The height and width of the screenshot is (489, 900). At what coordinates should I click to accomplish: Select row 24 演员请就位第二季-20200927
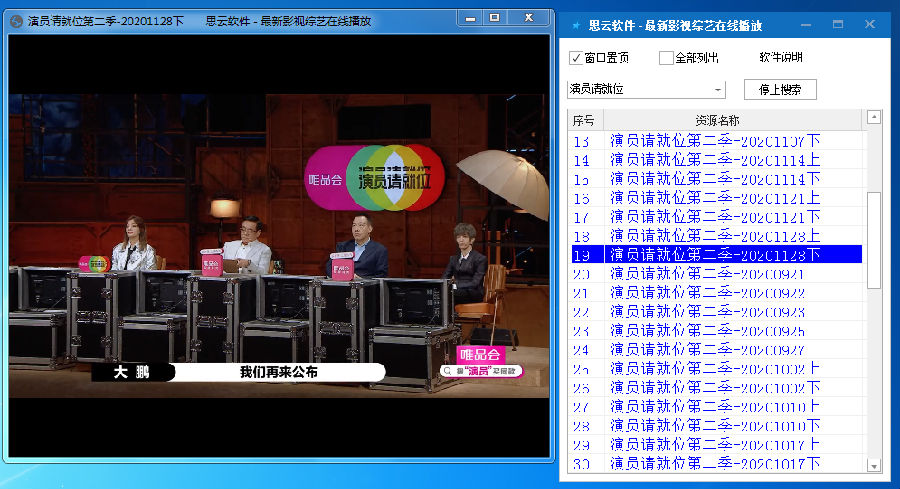click(x=716, y=349)
